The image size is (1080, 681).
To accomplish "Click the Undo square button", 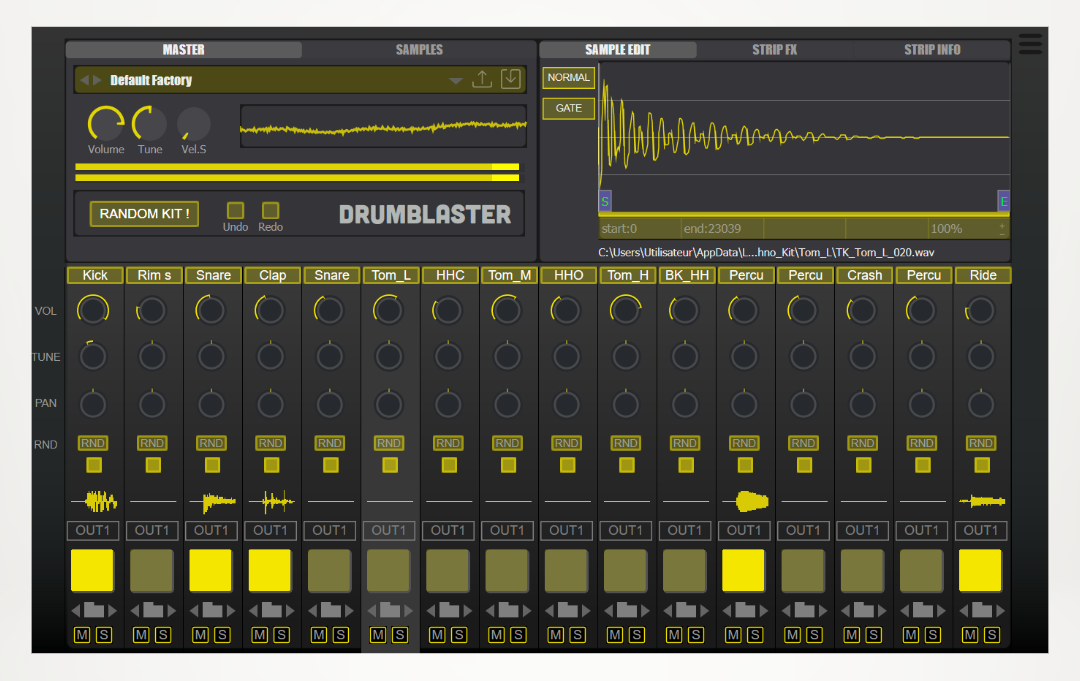I will click(x=236, y=210).
